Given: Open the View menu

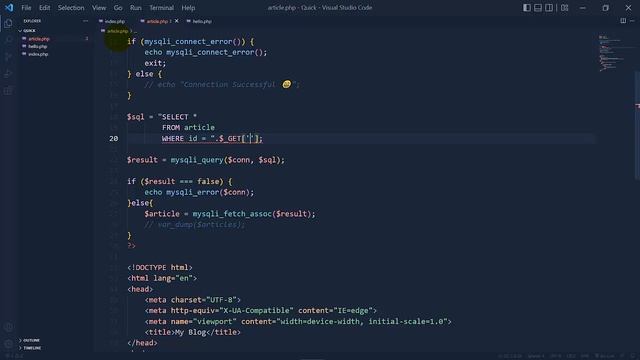Looking at the screenshot, I should click(x=99, y=8).
